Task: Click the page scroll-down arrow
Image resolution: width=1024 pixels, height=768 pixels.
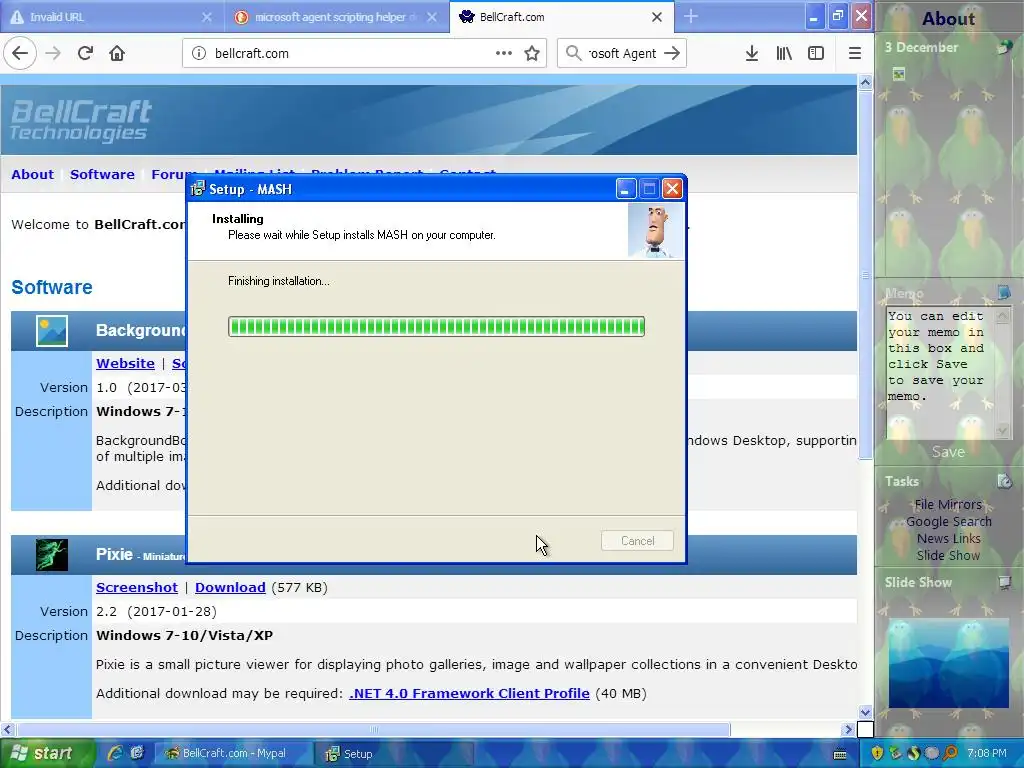Action: 865,712
